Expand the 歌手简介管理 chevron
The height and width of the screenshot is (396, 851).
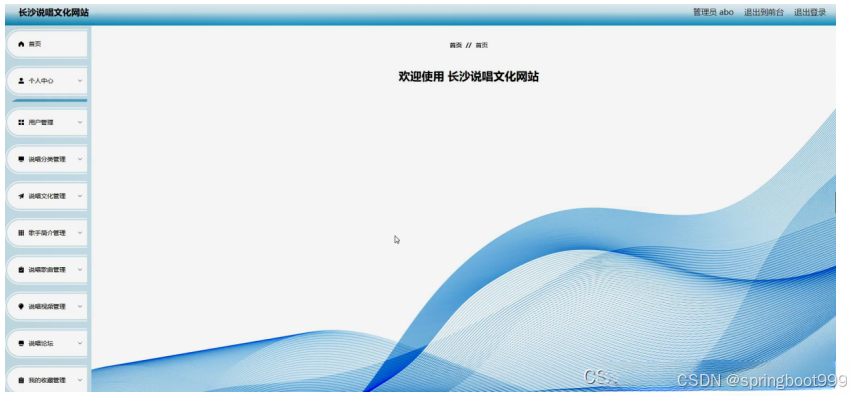pyautogui.click(x=80, y=233)
